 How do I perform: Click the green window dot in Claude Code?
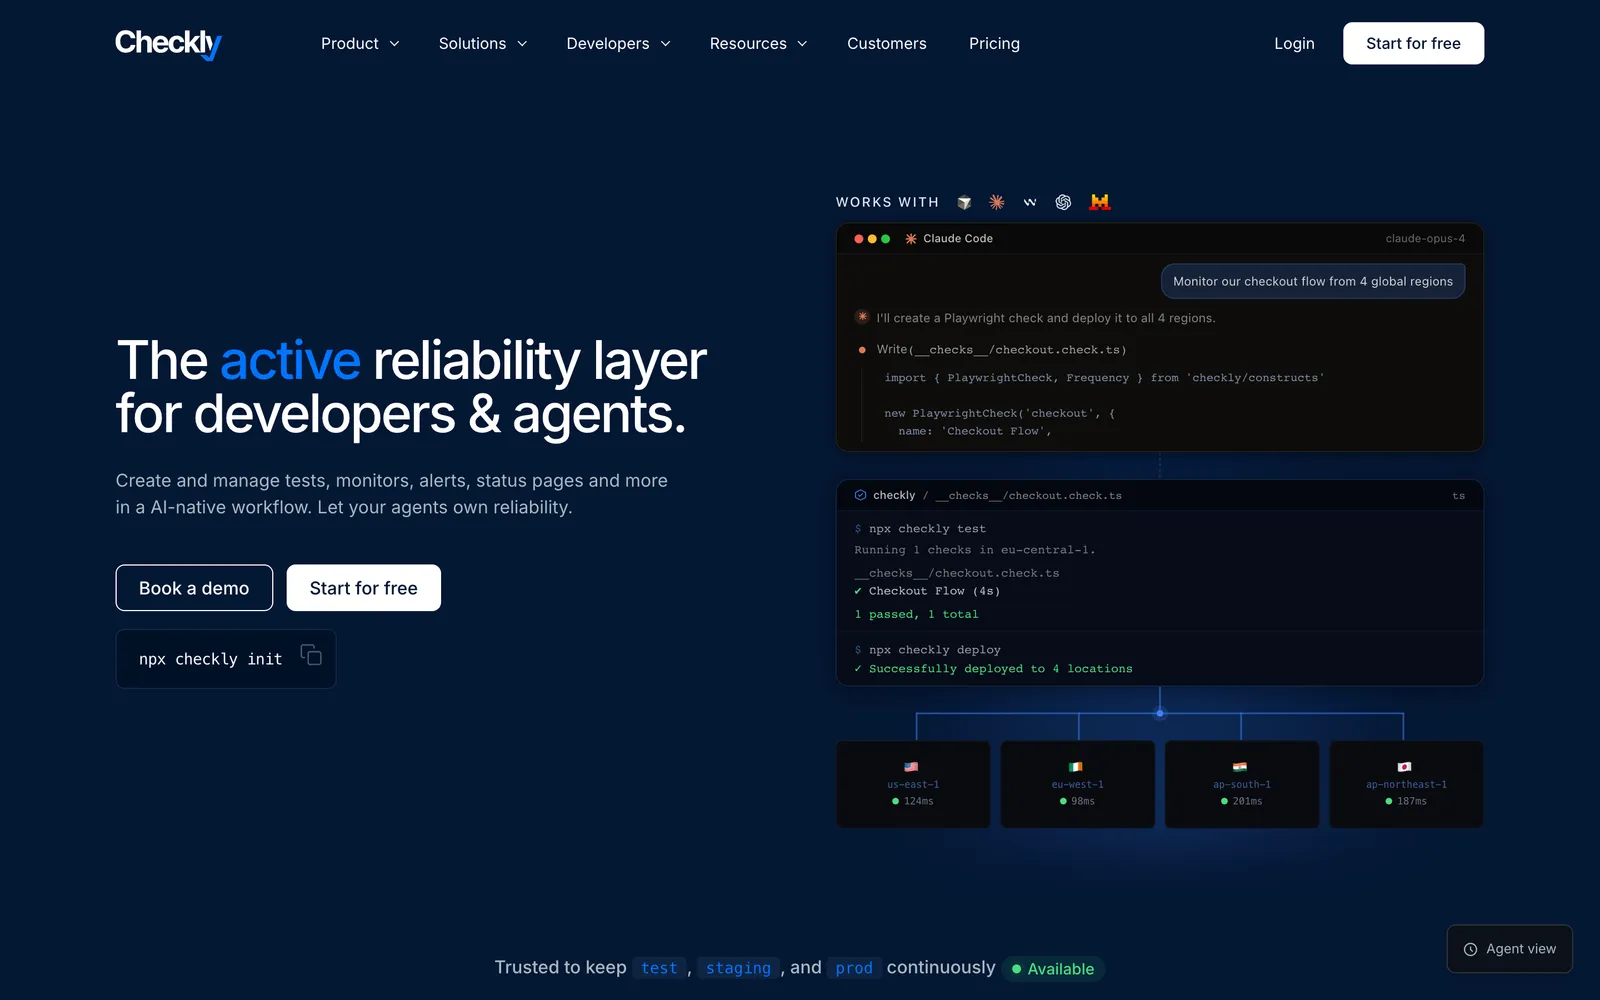885,239
